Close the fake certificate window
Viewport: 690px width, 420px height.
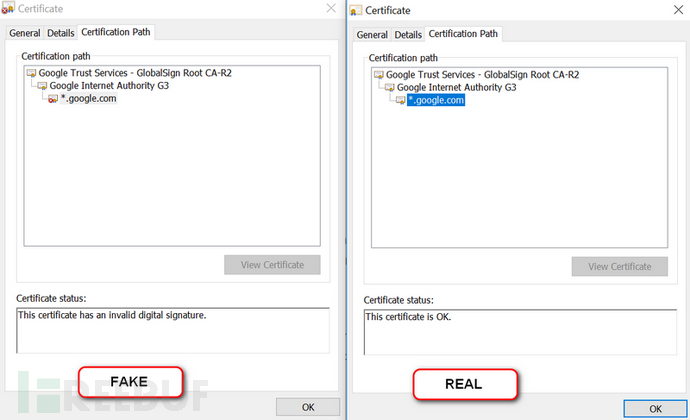331,8
